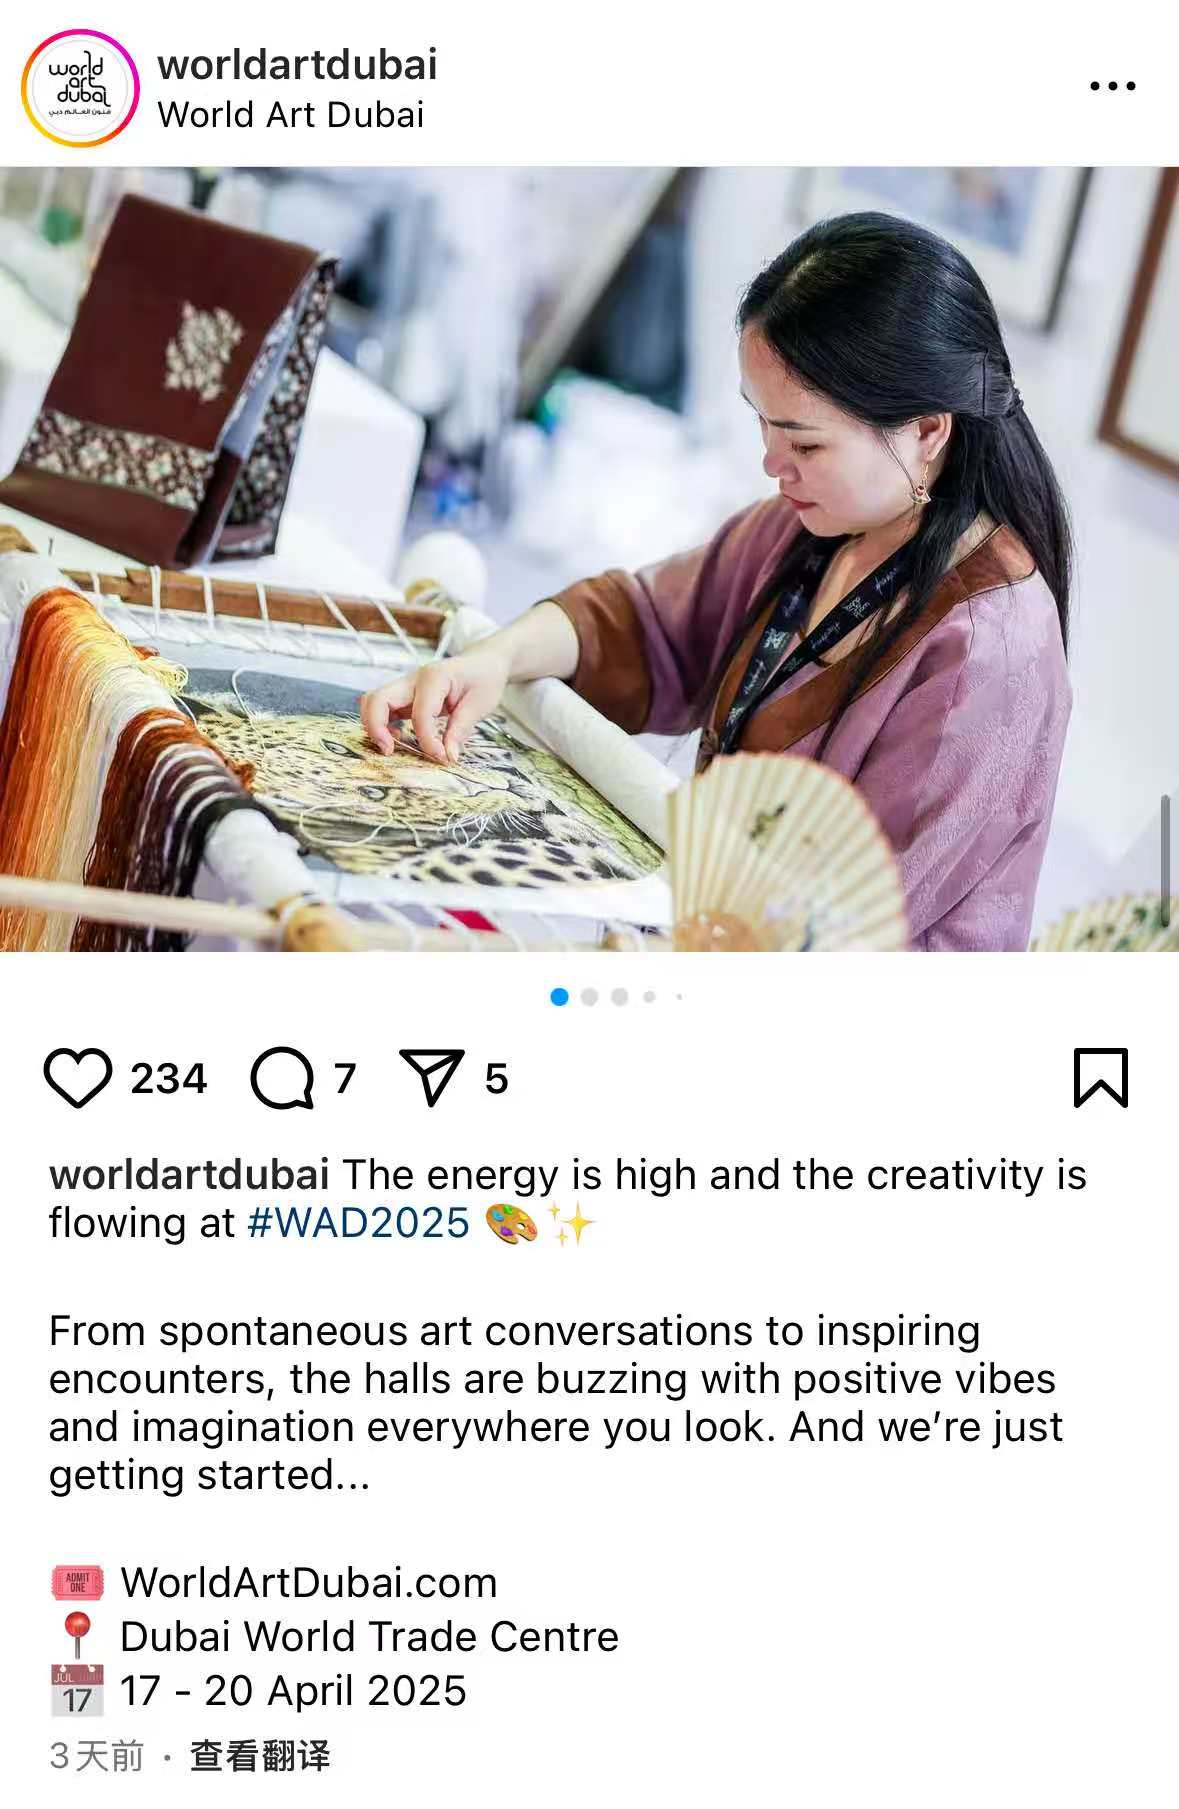Screen dimensions: 1179x1809
Task: Tap the 3天前 timestamp
Action: (96, 1755)
